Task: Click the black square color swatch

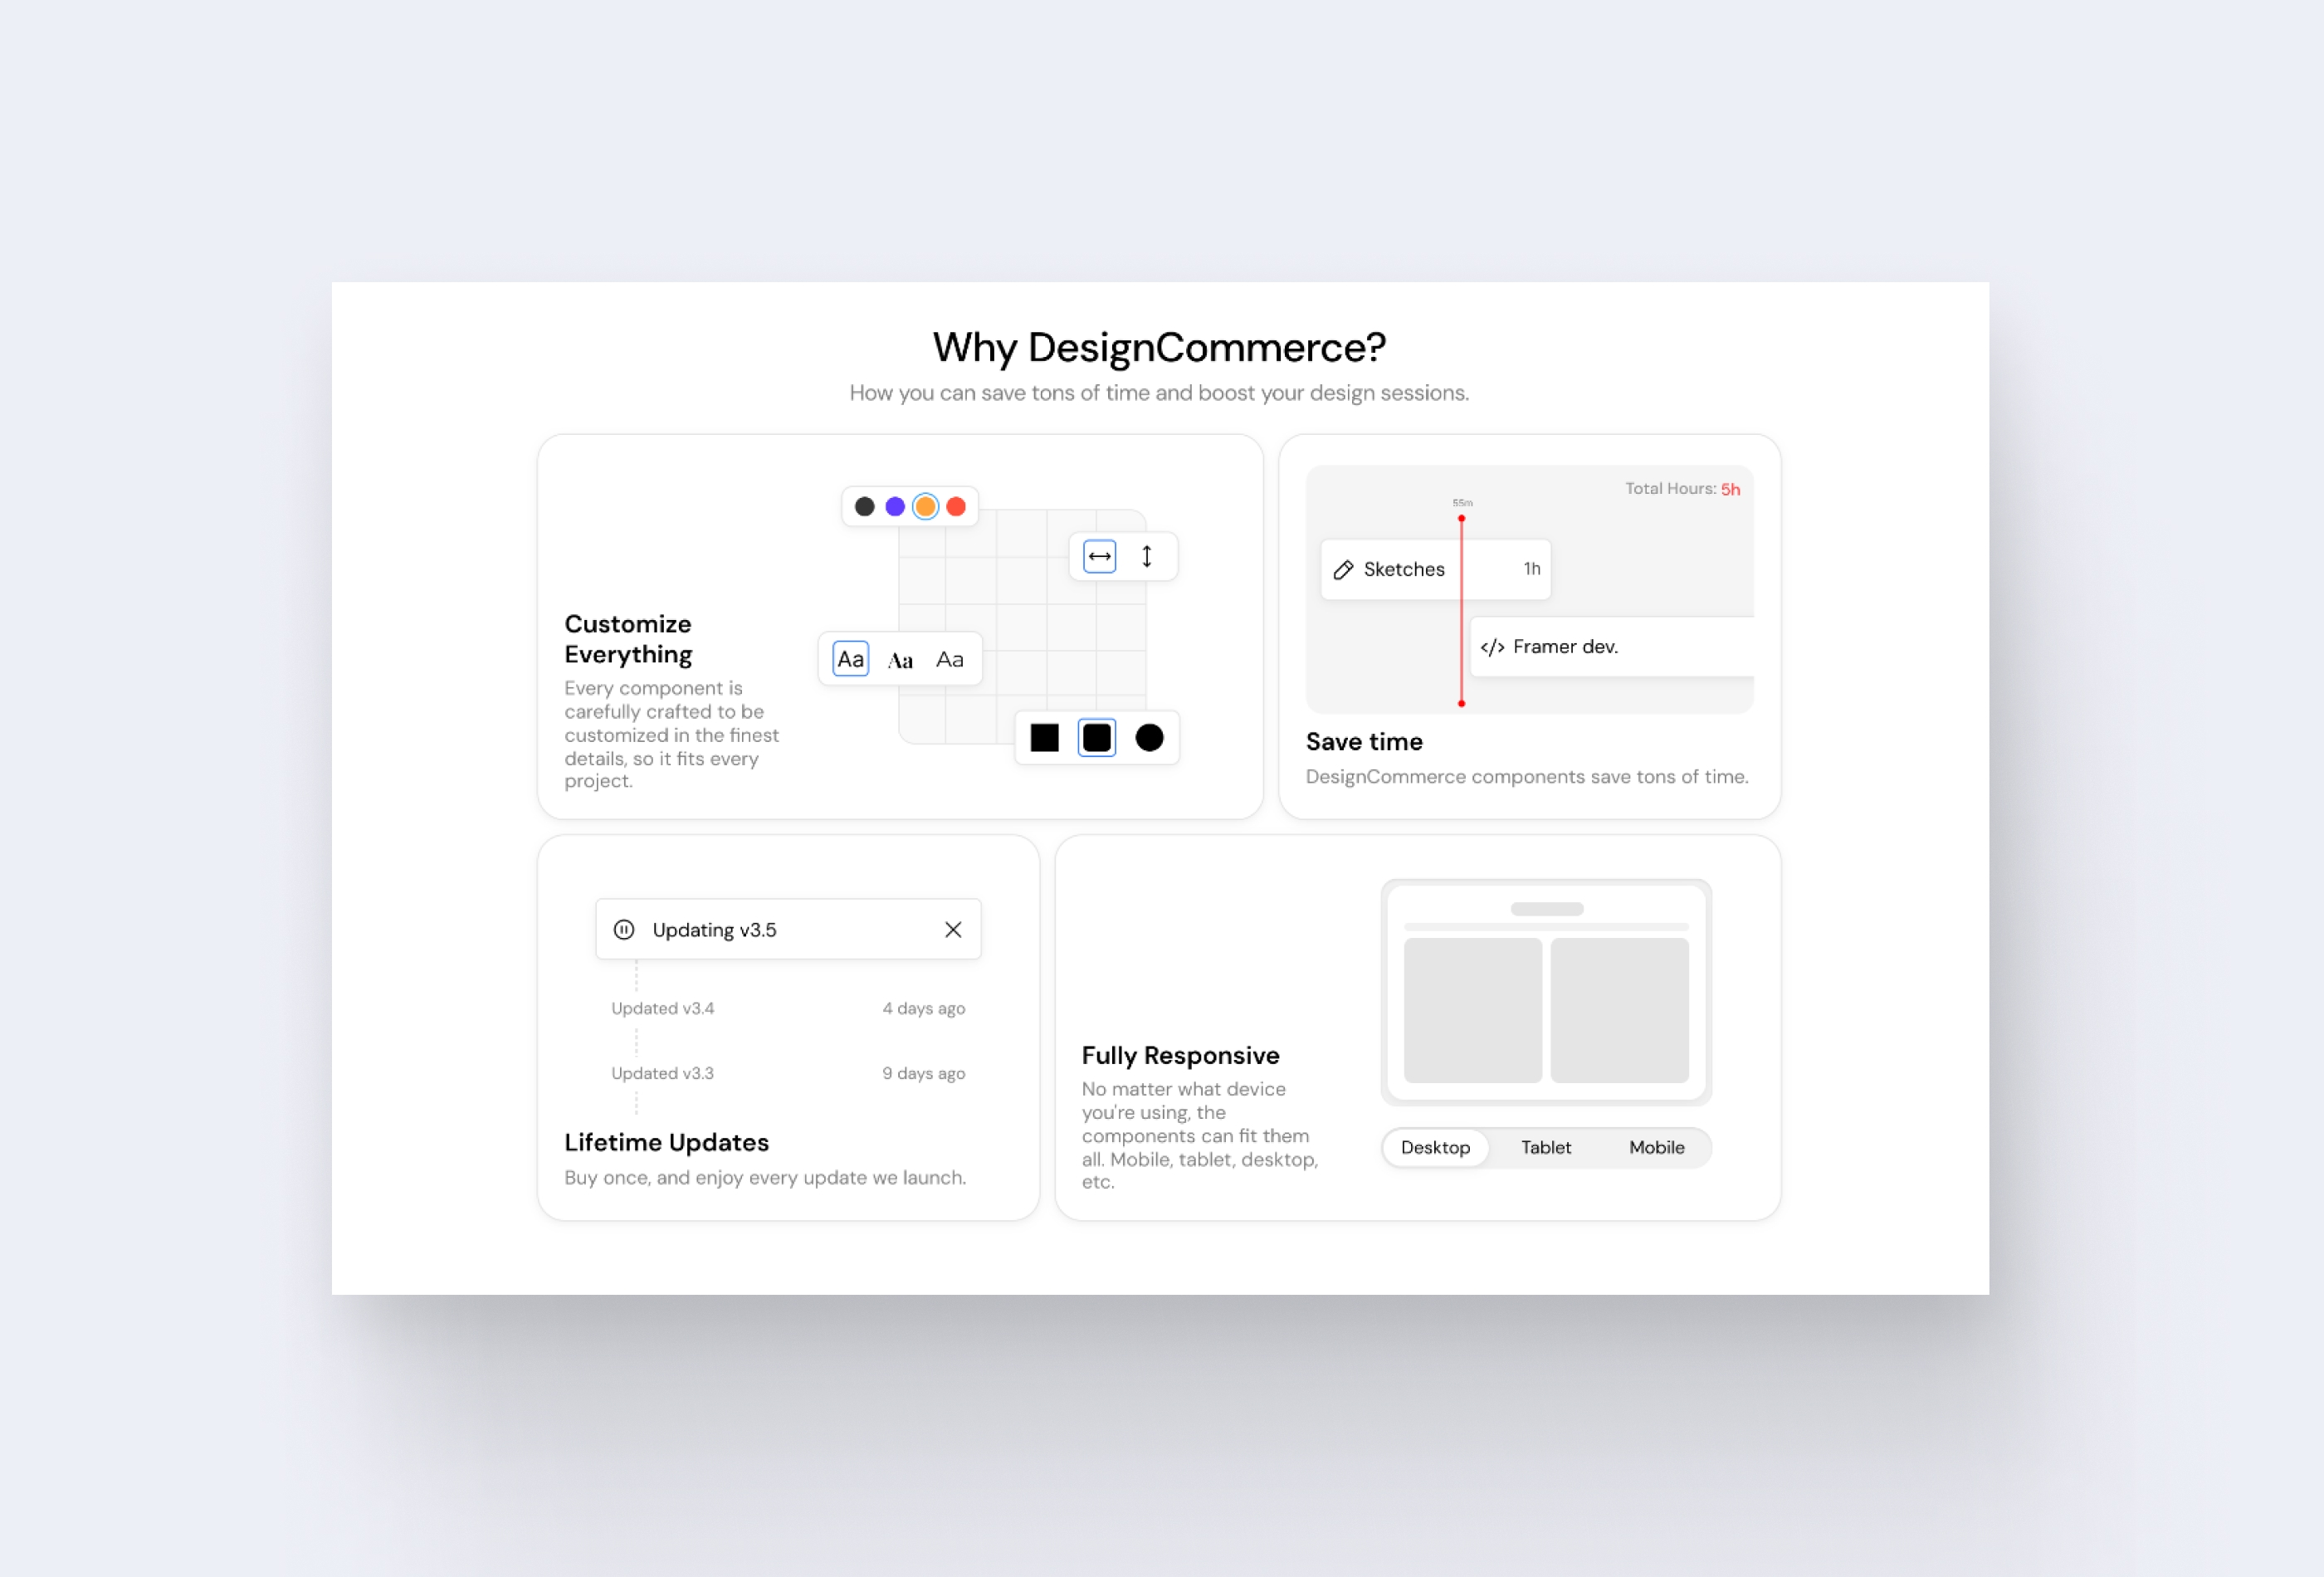Action: (x=1045, y=738)
